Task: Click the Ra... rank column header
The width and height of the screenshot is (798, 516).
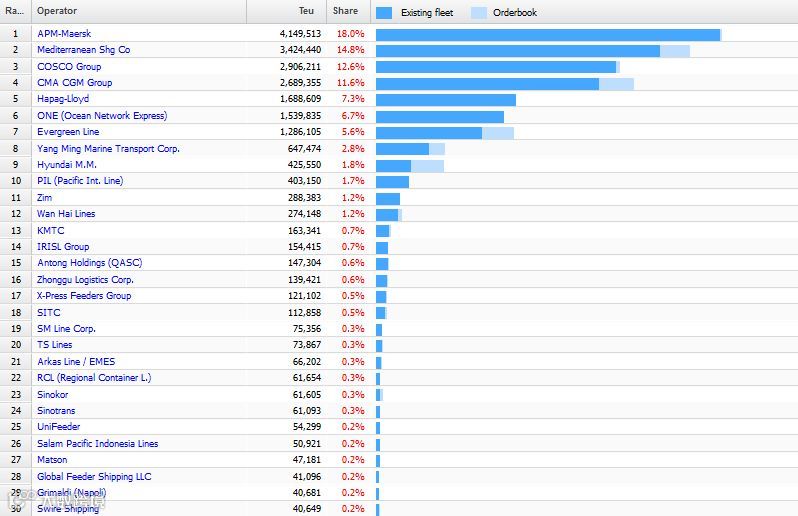Action: pos(15,11)
